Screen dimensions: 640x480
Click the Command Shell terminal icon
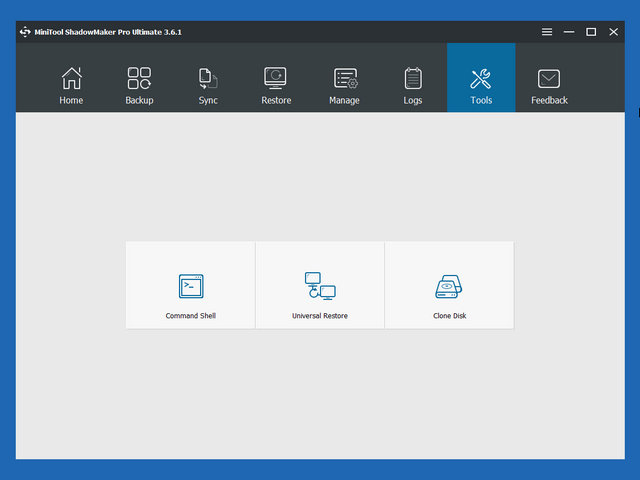[x=191, y=286]
